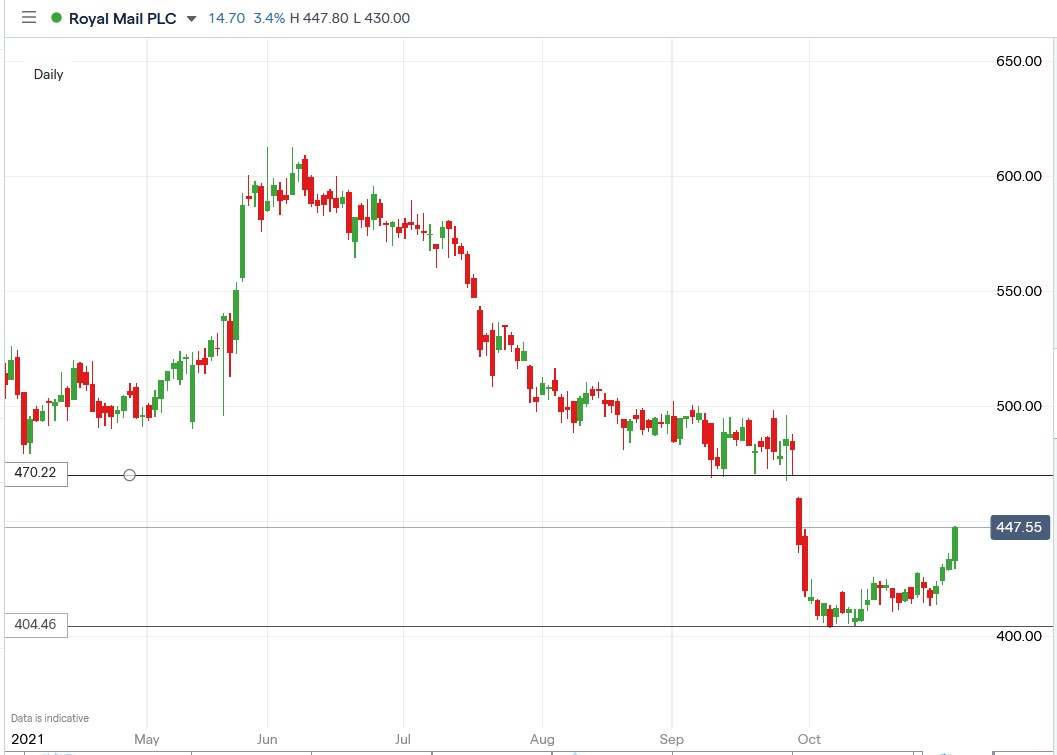This screenshot has height=755, width=1057.
Task: Select the highlighted 447.55 price tag
Action: coord(1020,527)
